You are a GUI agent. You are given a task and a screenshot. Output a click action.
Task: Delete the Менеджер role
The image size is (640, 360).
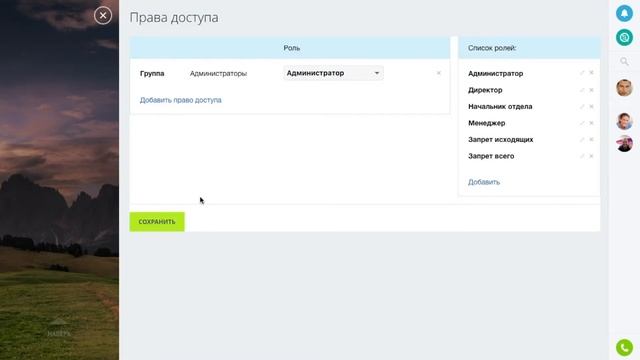[591, 123]
